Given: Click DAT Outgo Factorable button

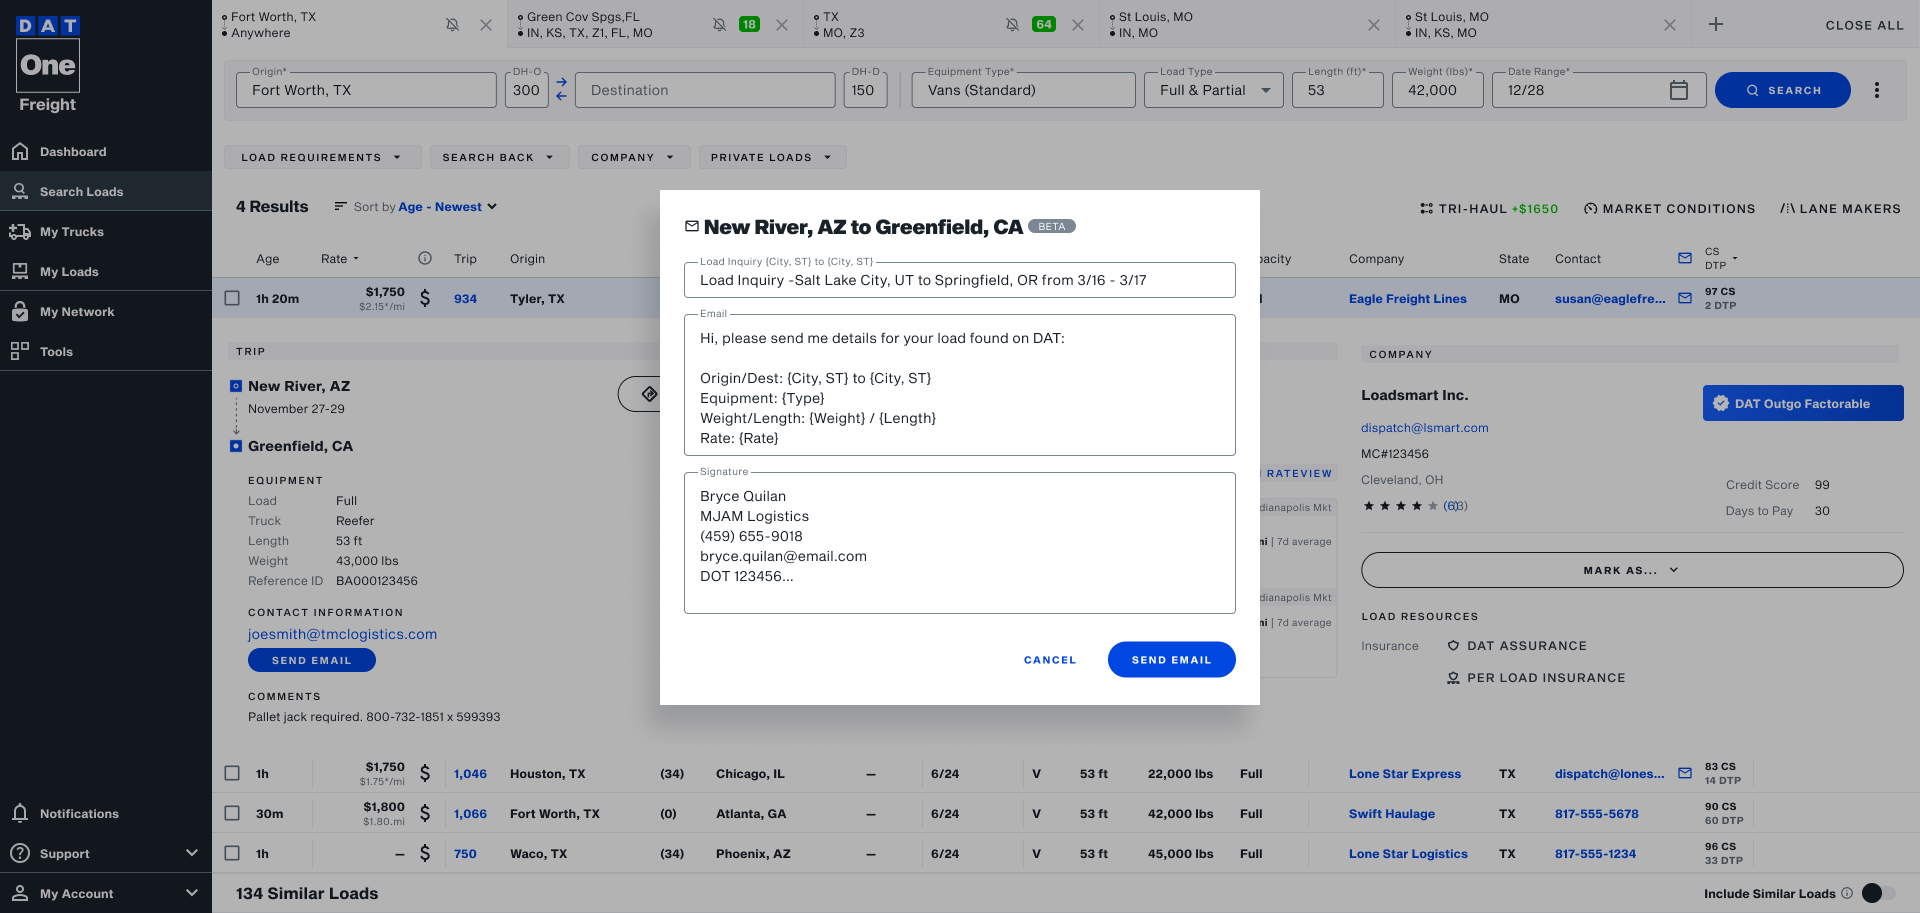Looking at the screenshot, I should point(1803,403).
